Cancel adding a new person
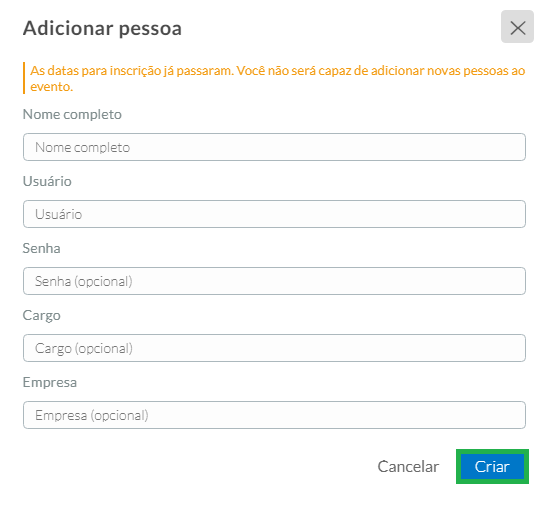 (x=408, y=466)
